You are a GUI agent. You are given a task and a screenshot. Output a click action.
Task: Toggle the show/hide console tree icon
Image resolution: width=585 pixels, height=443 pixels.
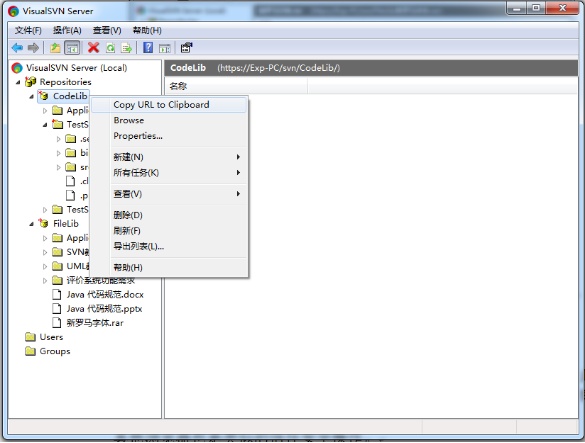point(72,48)
